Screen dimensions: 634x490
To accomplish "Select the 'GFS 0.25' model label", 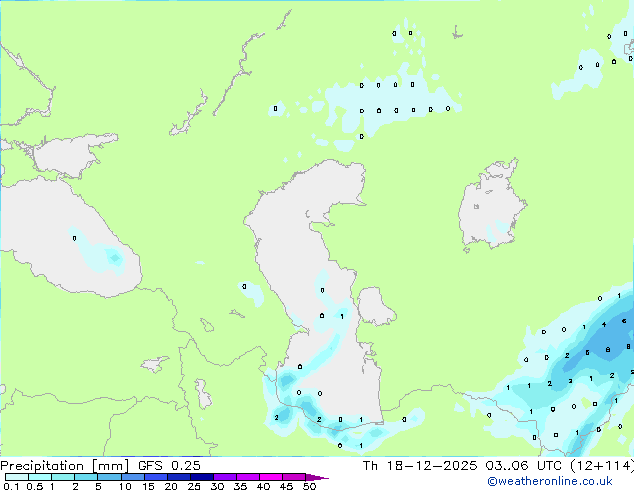I will coord(169,466).
